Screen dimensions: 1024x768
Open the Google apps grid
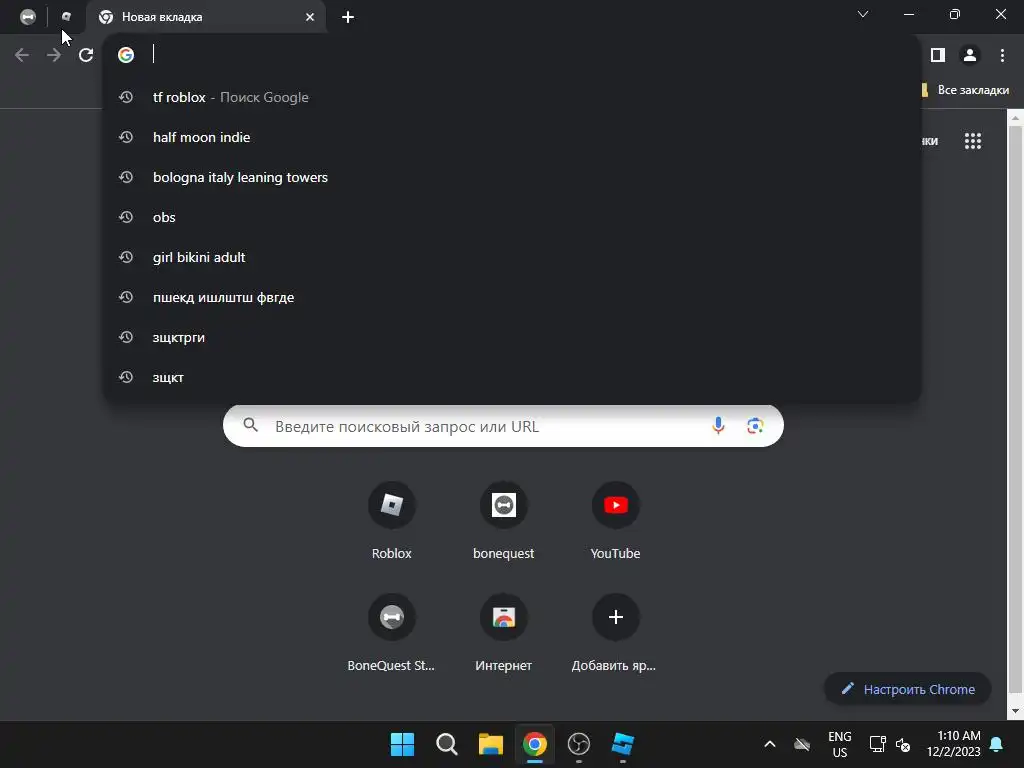pos(973,141)
